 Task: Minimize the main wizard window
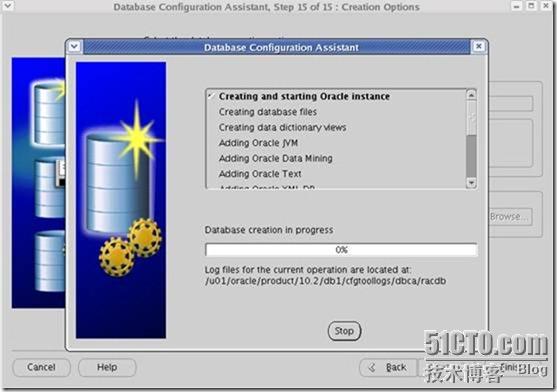tap(517, 6)
